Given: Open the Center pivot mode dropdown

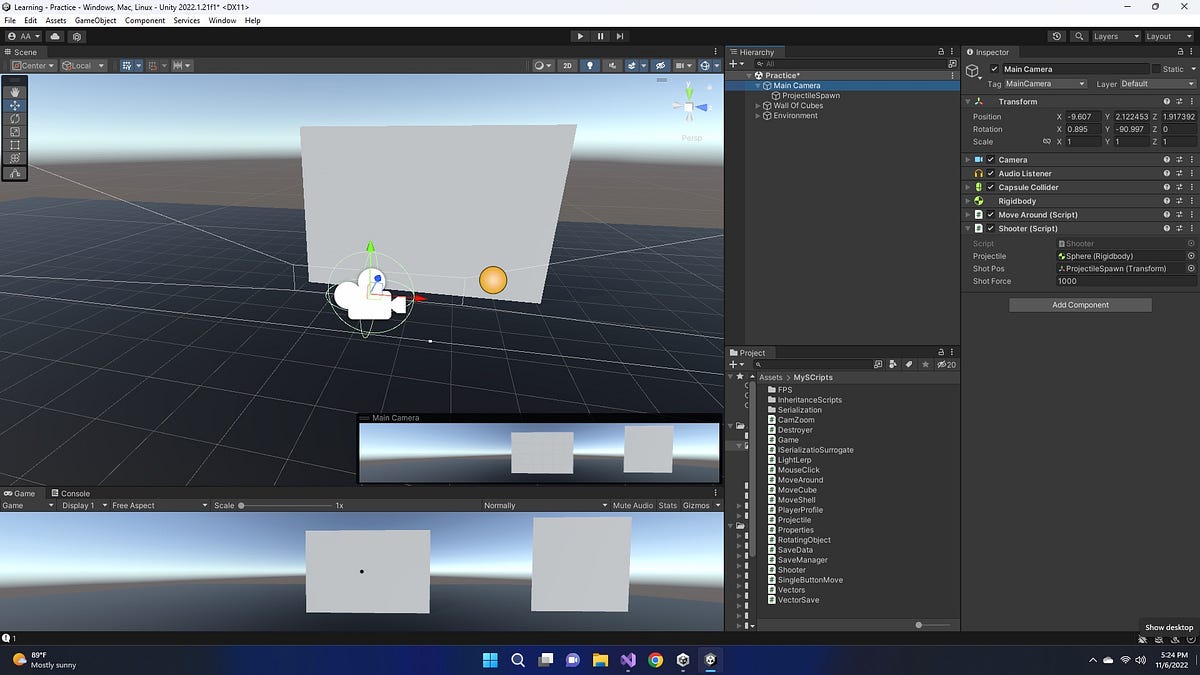Looking at the screenshot, I should click(x=31, y=65).
